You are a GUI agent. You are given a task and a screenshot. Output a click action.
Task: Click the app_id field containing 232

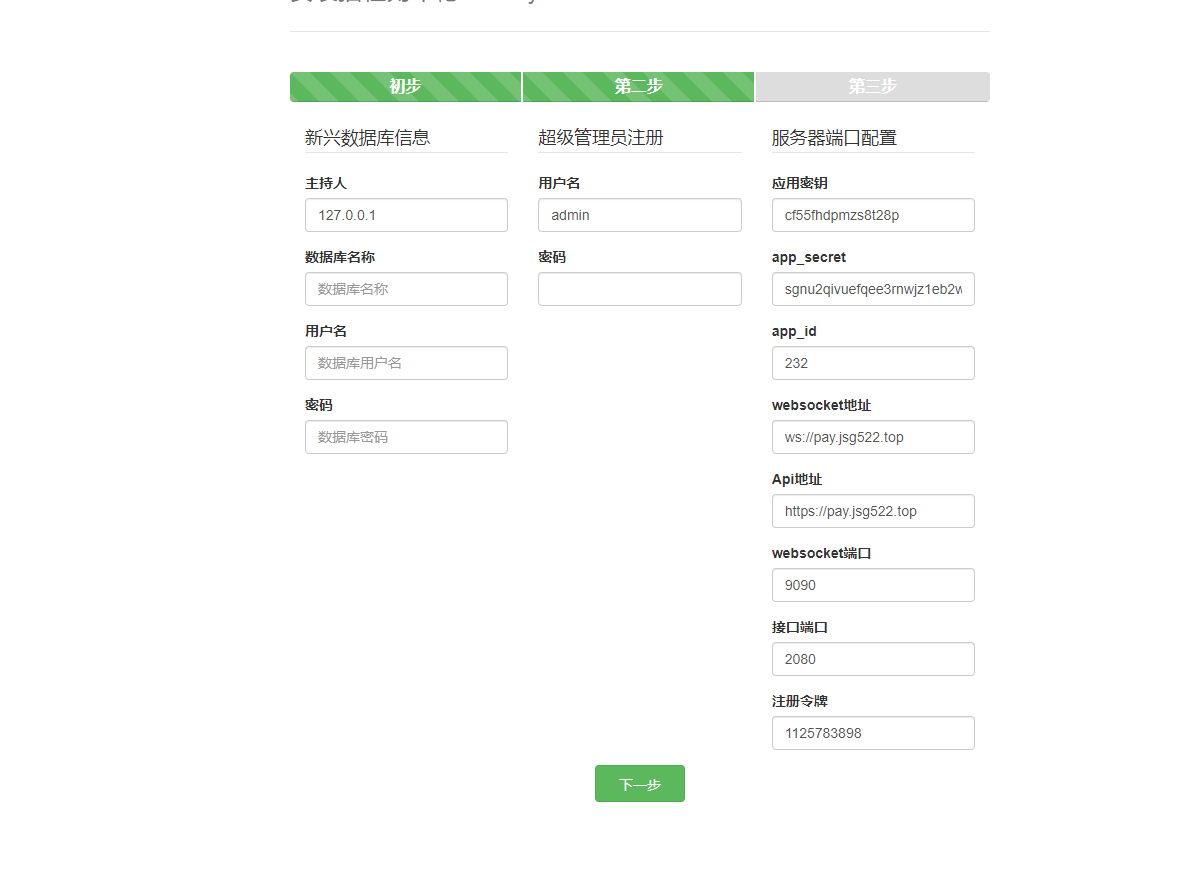[x=872, y=362]
